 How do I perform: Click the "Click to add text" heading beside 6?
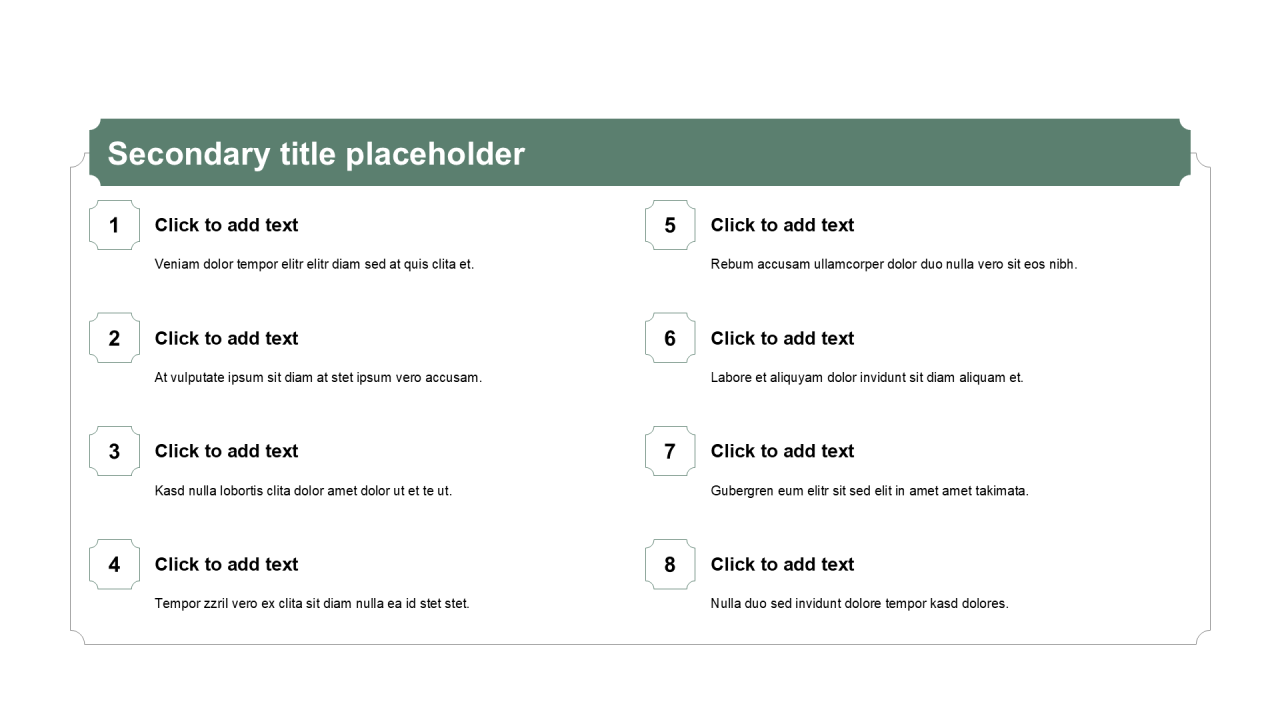(783, 338)
